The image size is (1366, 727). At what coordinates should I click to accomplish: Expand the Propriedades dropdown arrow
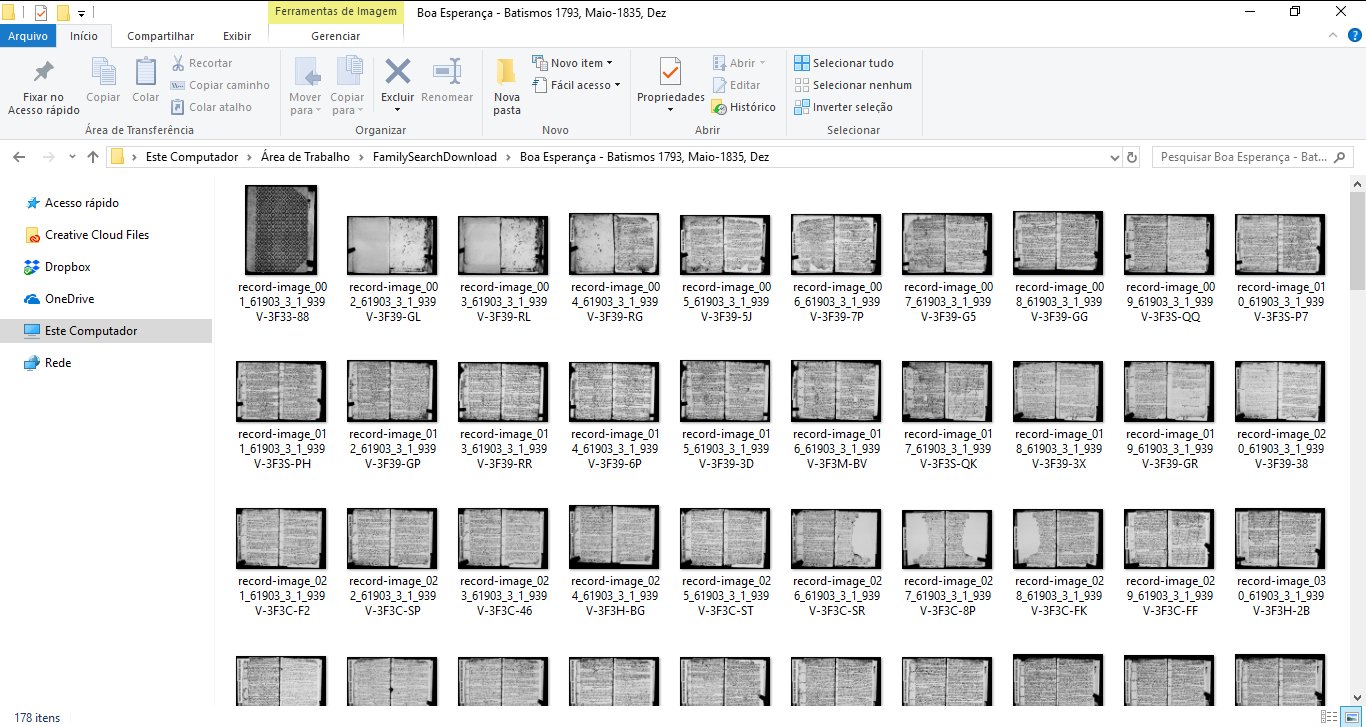tap(670, 109)
